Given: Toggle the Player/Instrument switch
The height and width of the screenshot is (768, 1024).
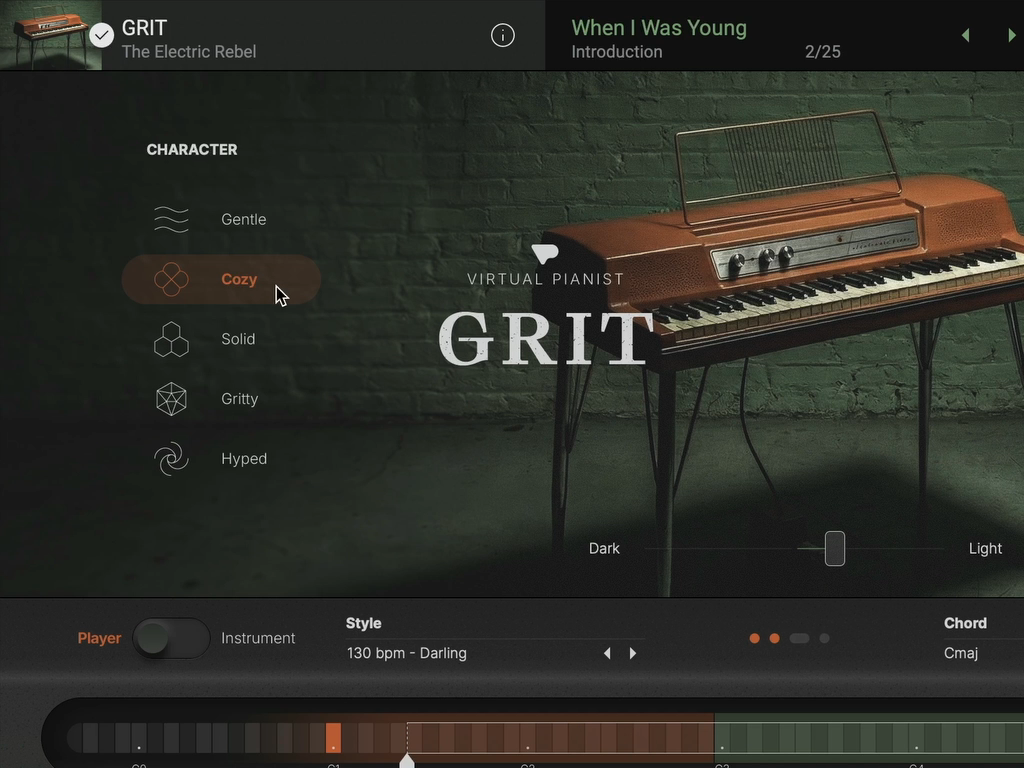Looking at the screenshot, I should point(171,638).
